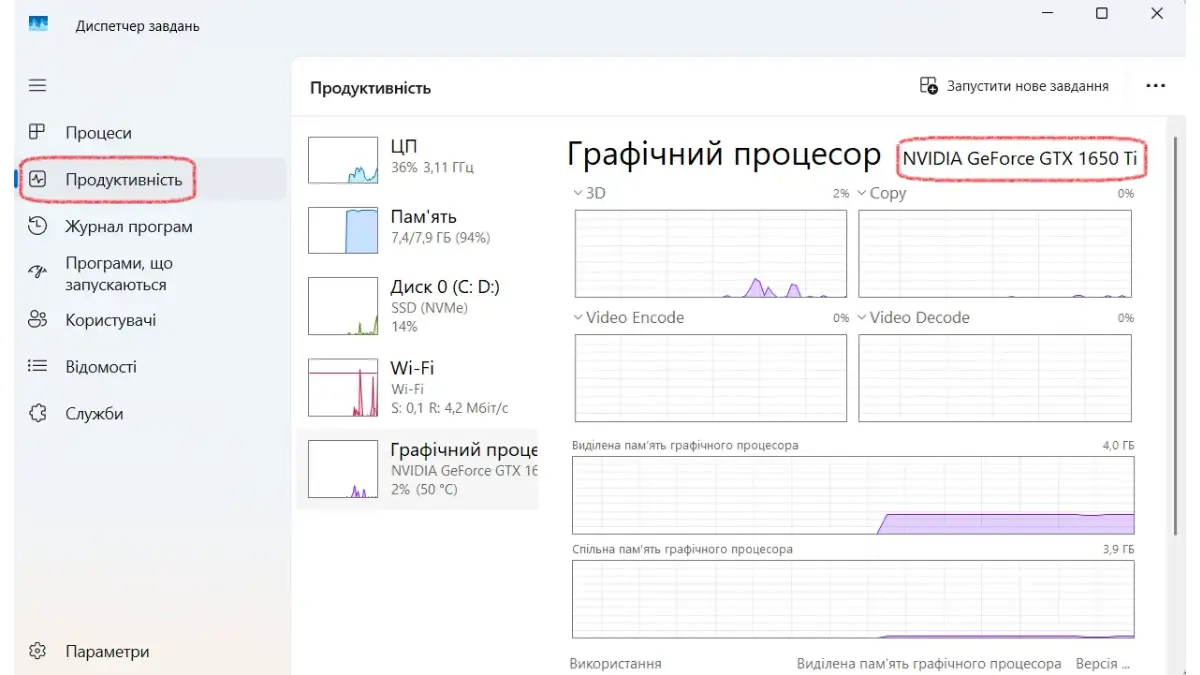Screen dimensions: 1200x675
Task: Select the Диск 0 graph thumbnail
Action: [x=344, y=306]
